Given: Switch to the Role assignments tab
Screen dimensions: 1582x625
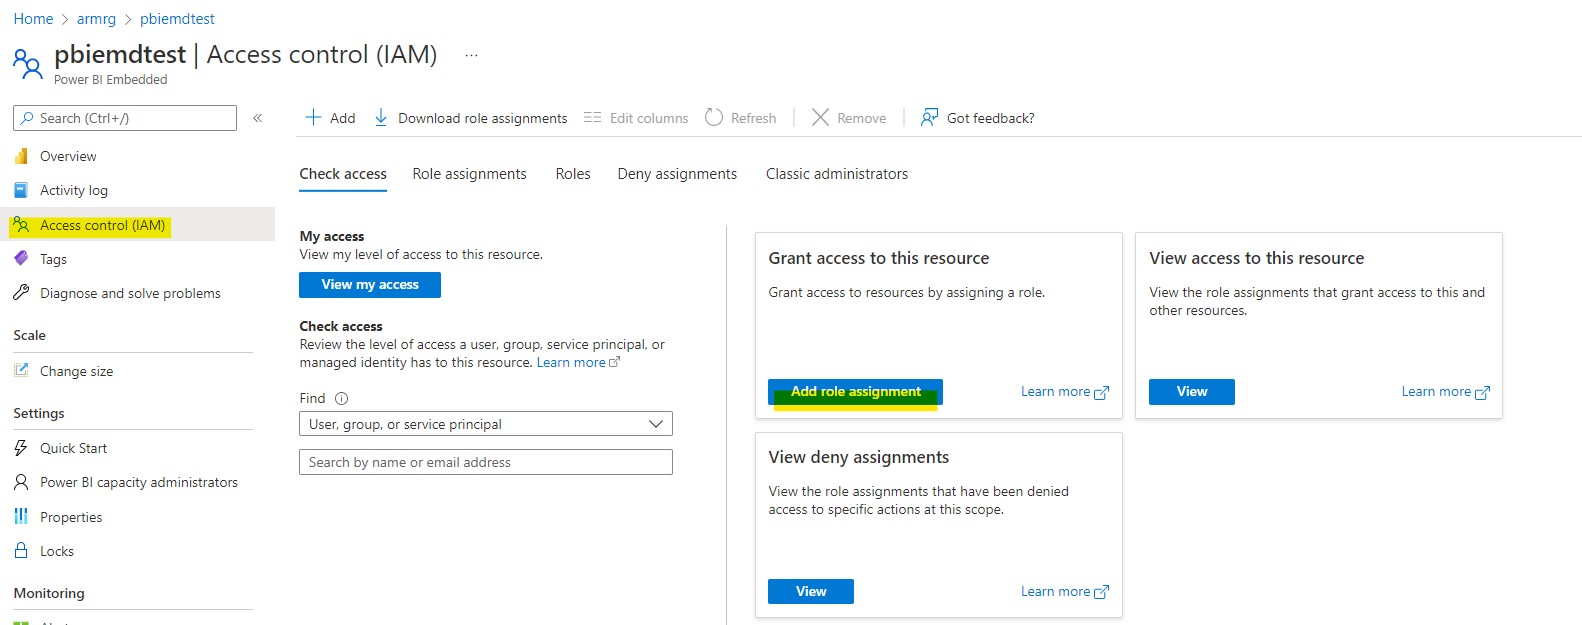Looking at the screenshot, I should (469, 174).
